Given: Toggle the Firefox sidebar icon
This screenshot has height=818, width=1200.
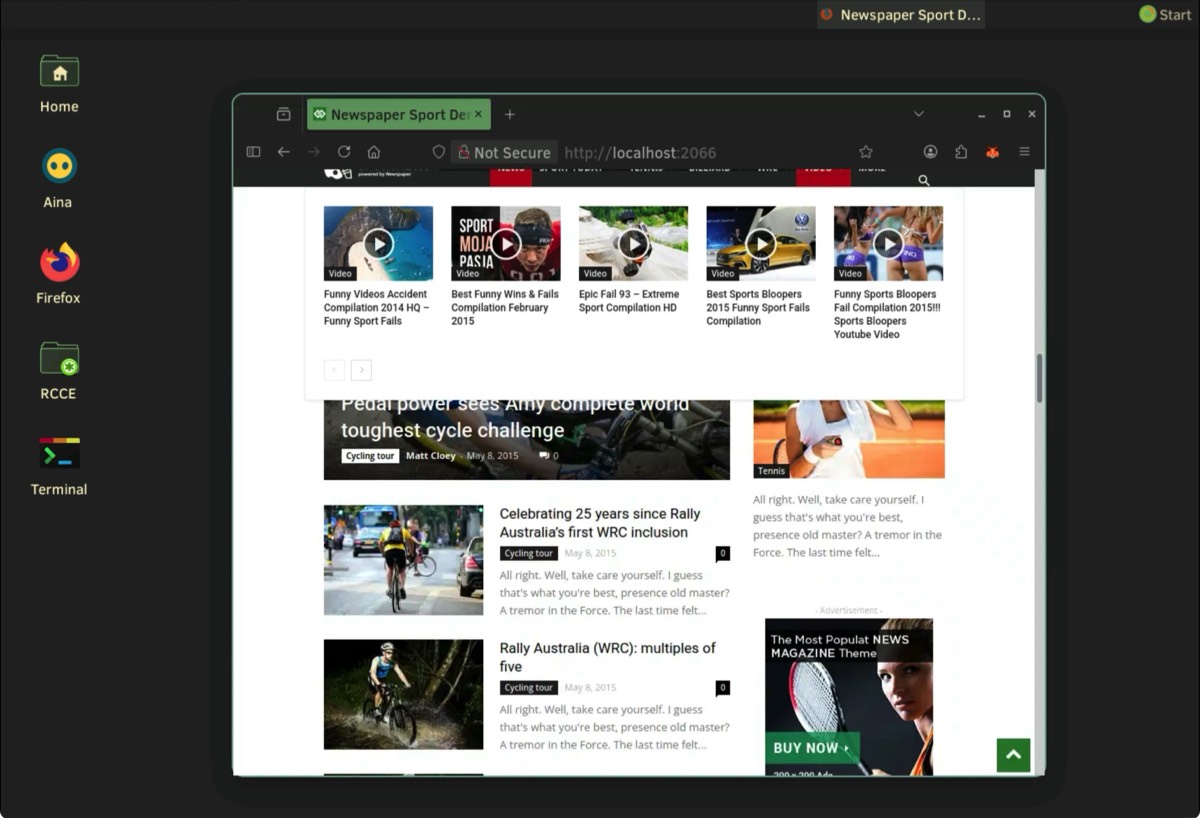Looking at the screenshot, I should 253,152.
